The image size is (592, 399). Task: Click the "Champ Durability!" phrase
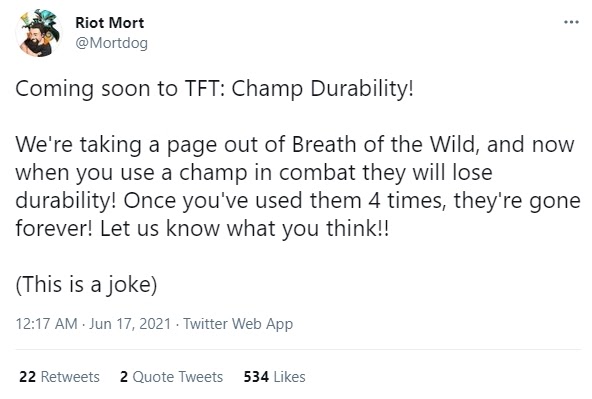click(x=322, y=89)
